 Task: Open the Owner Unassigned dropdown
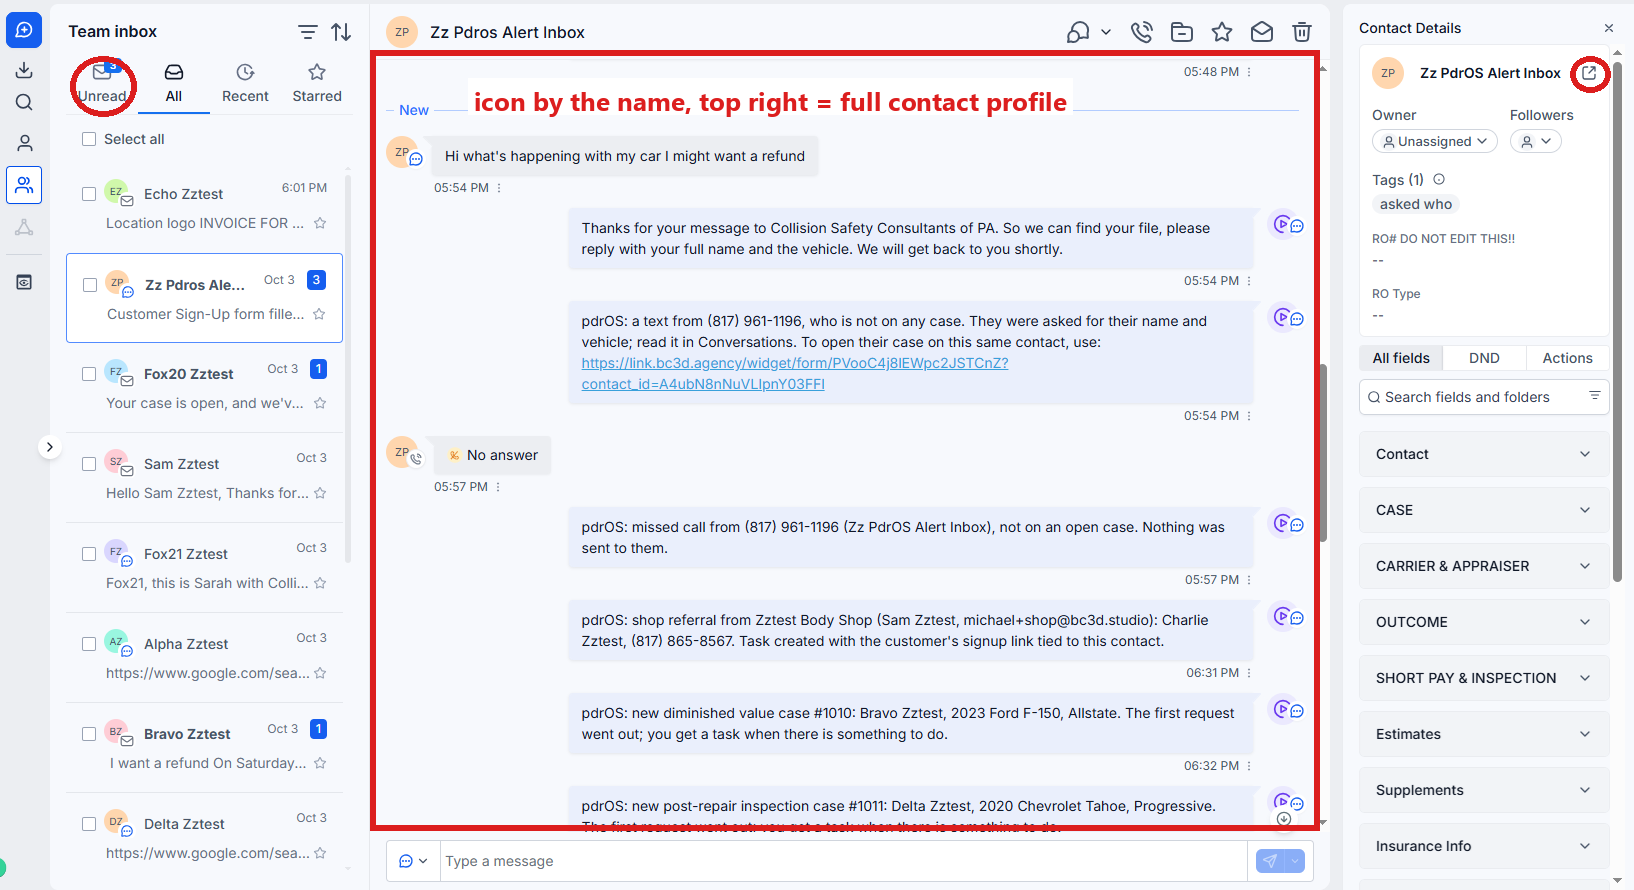pos(1435,141)
